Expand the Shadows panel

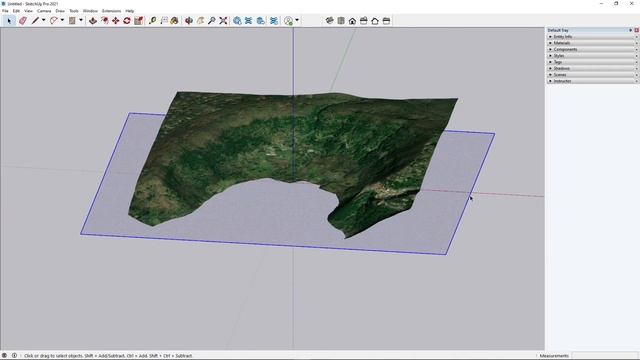(x=593, y=68)
